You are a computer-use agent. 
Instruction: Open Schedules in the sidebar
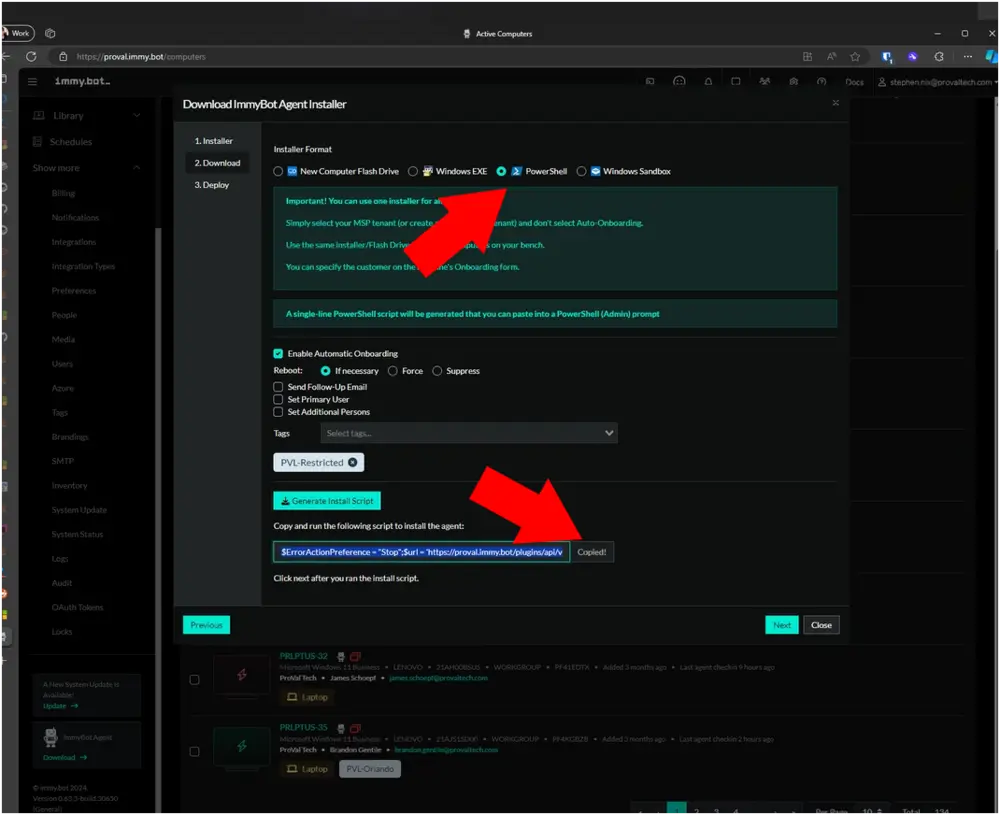[70, 142]
